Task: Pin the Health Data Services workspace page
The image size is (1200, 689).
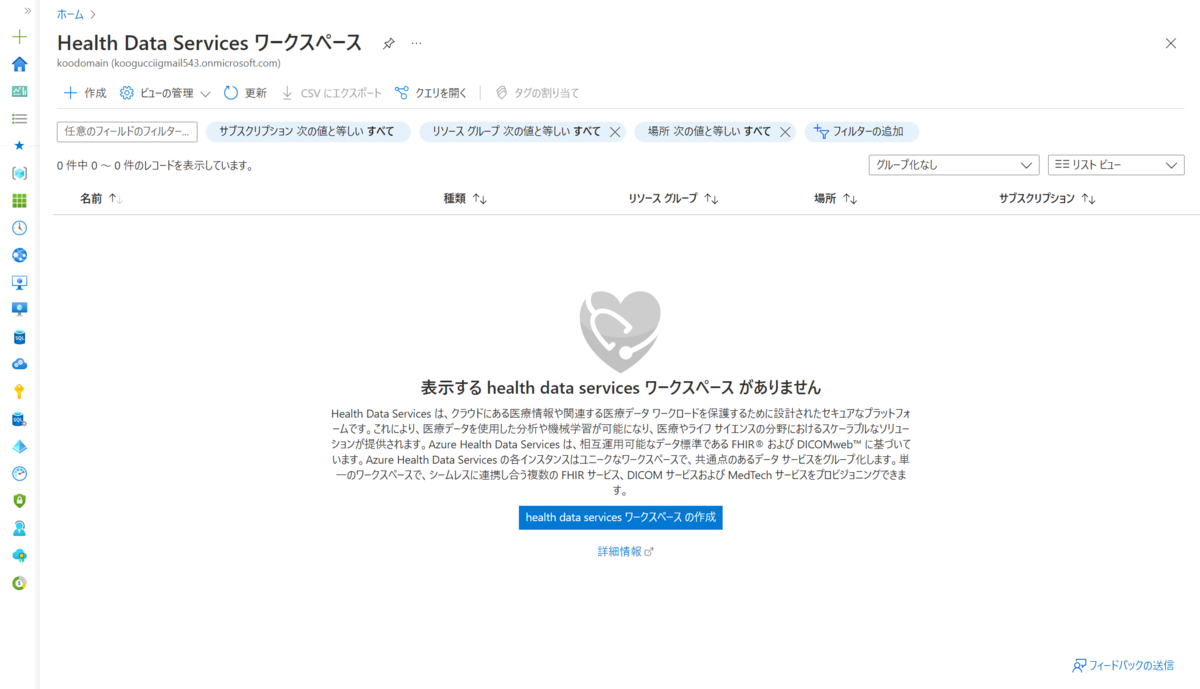Action: pos(388,44)
